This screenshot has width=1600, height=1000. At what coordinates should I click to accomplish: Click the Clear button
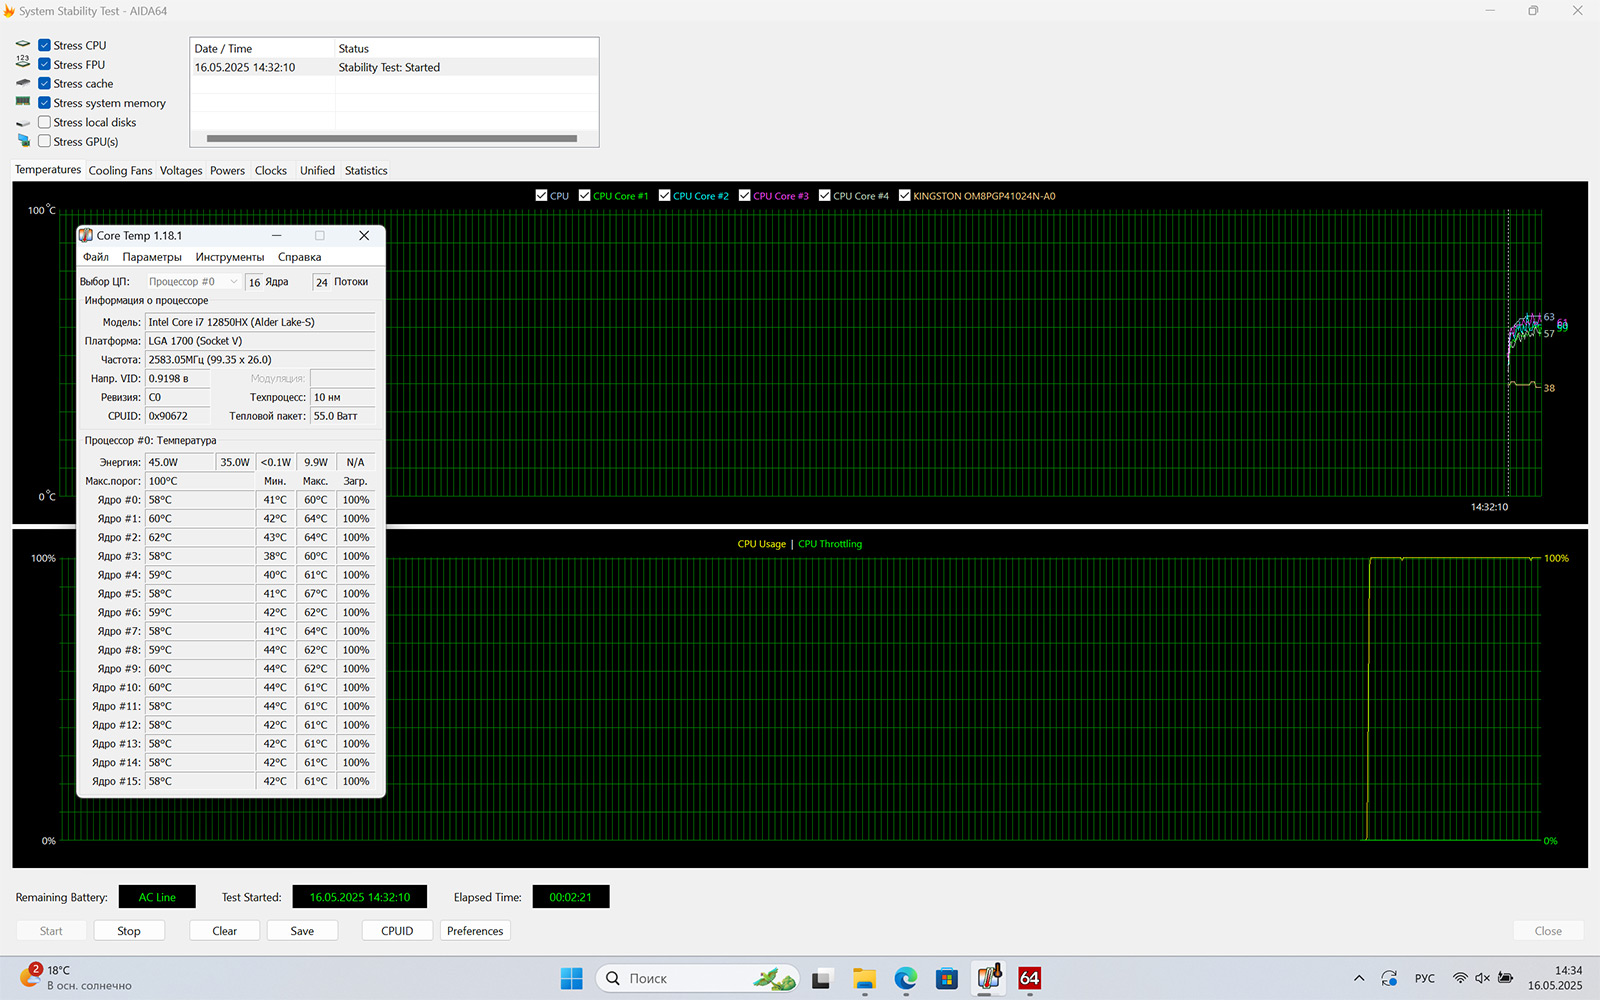coord(225,930)
